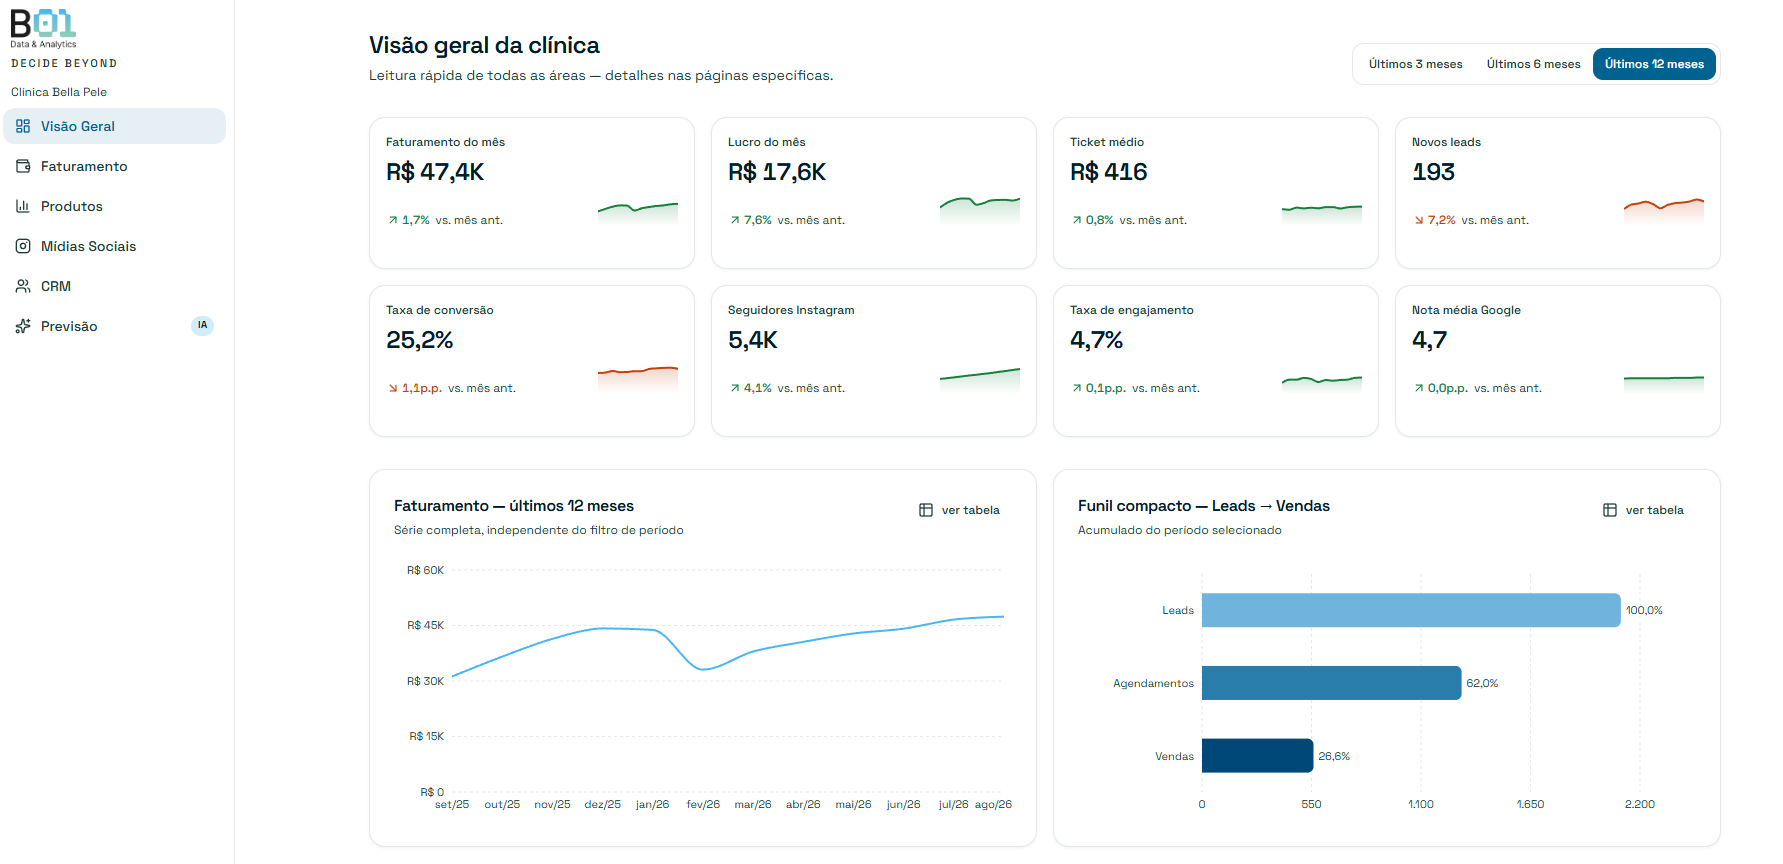Click the 62,0% label beside Agendamentos bar
The image size is (1783, 864).
(x=1482, y=683)
